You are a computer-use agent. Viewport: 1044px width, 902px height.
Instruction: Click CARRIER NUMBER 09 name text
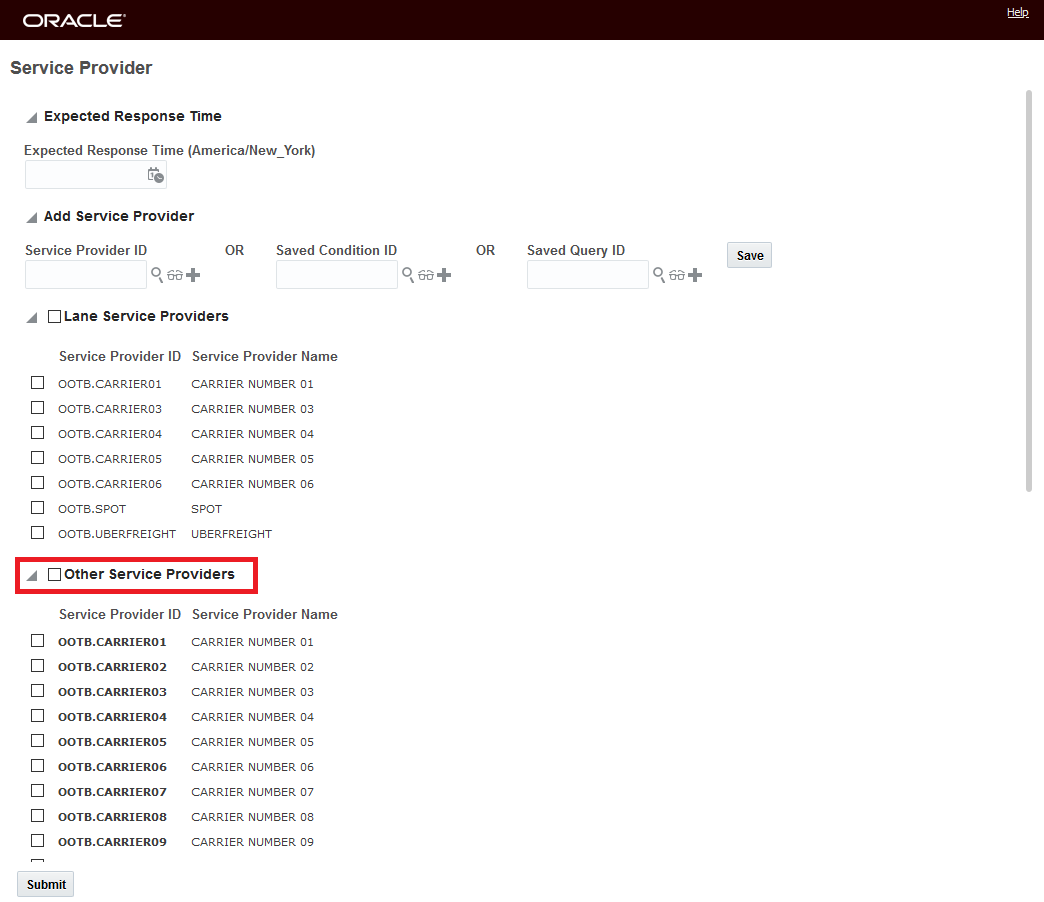click(252, 841)
